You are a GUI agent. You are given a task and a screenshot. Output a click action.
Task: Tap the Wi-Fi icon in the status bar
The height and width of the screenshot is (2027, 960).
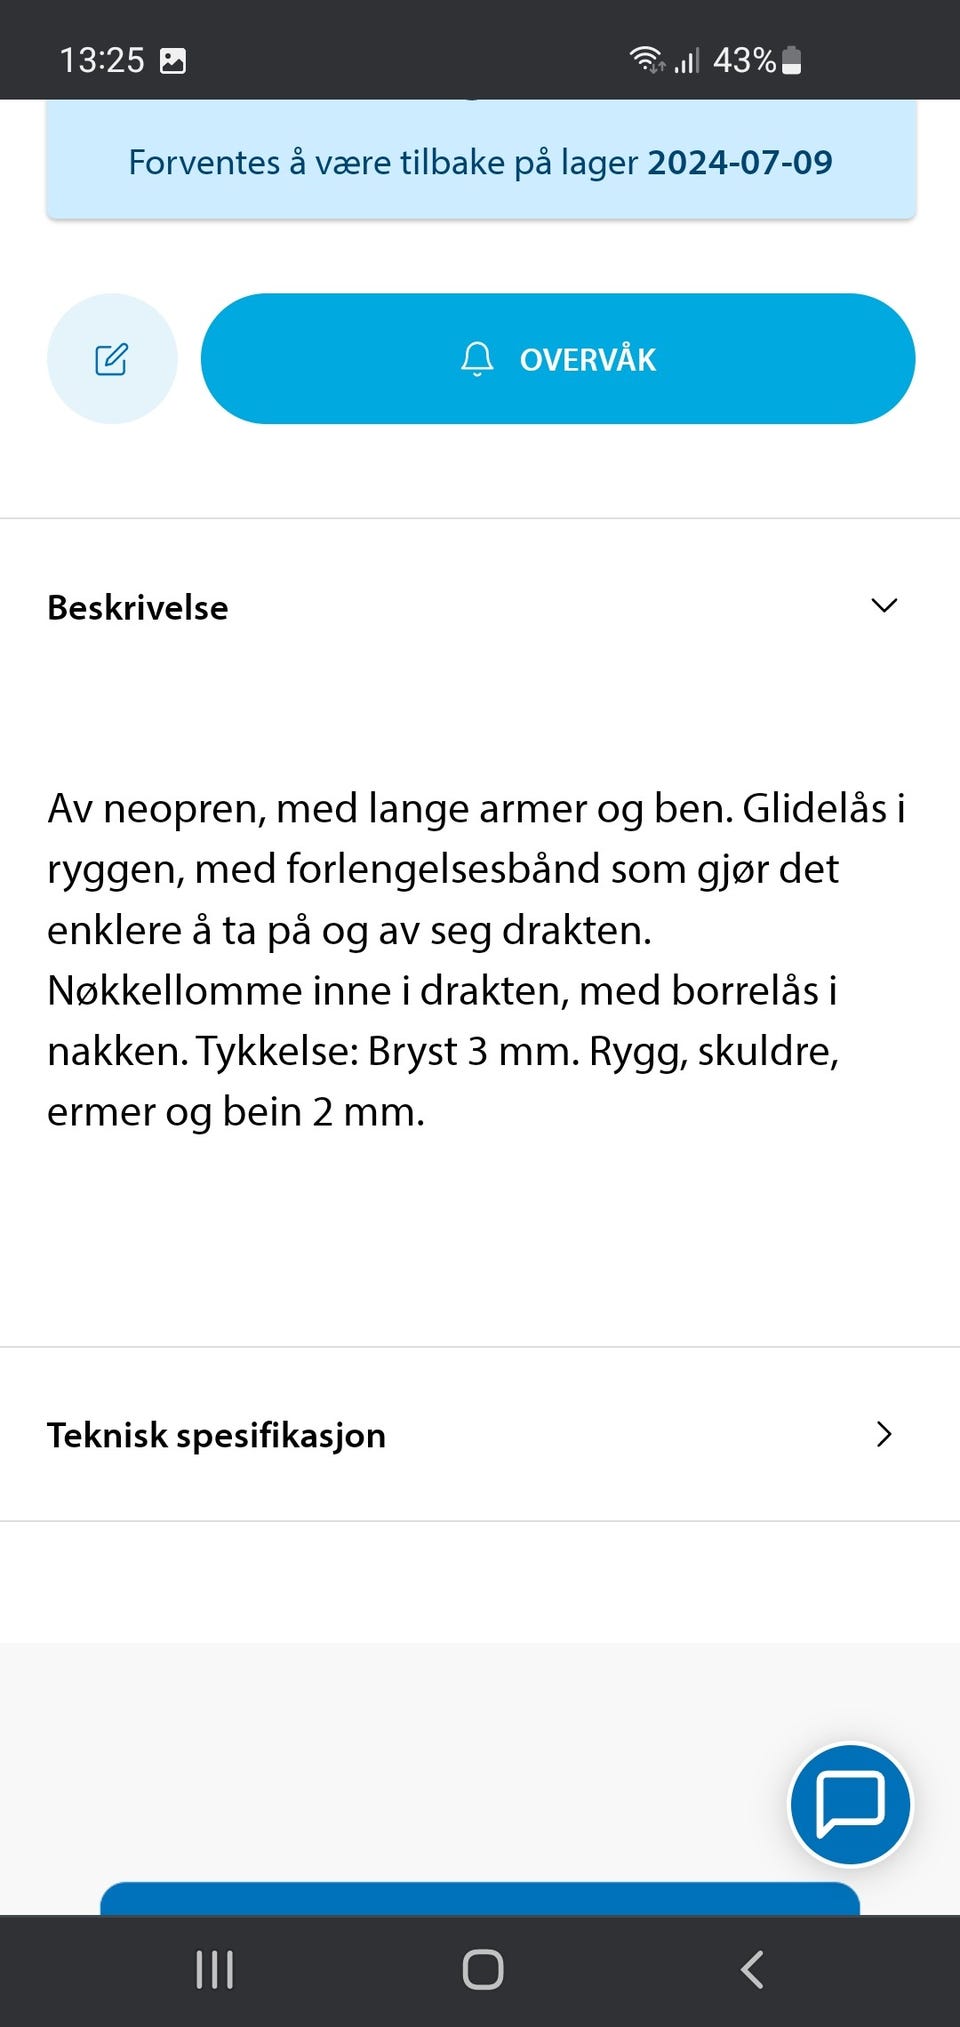click(x=647, y=60)
